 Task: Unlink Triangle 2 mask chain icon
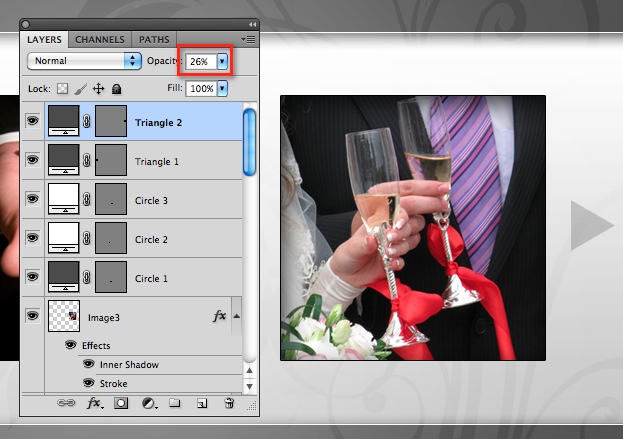(x=87, y=121)
